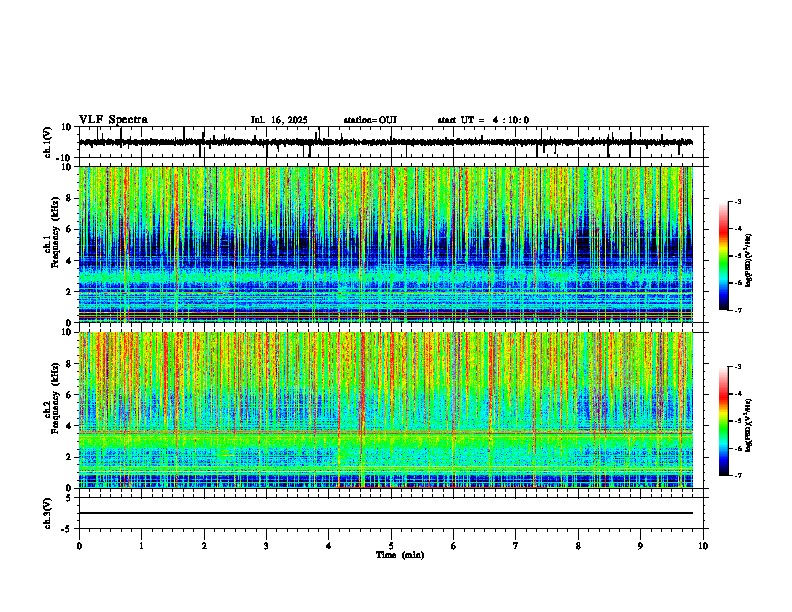Click the '2' kHz tick on ch.2 spectrogram
The height and width of the screenshot is (612, 792).
69,457
